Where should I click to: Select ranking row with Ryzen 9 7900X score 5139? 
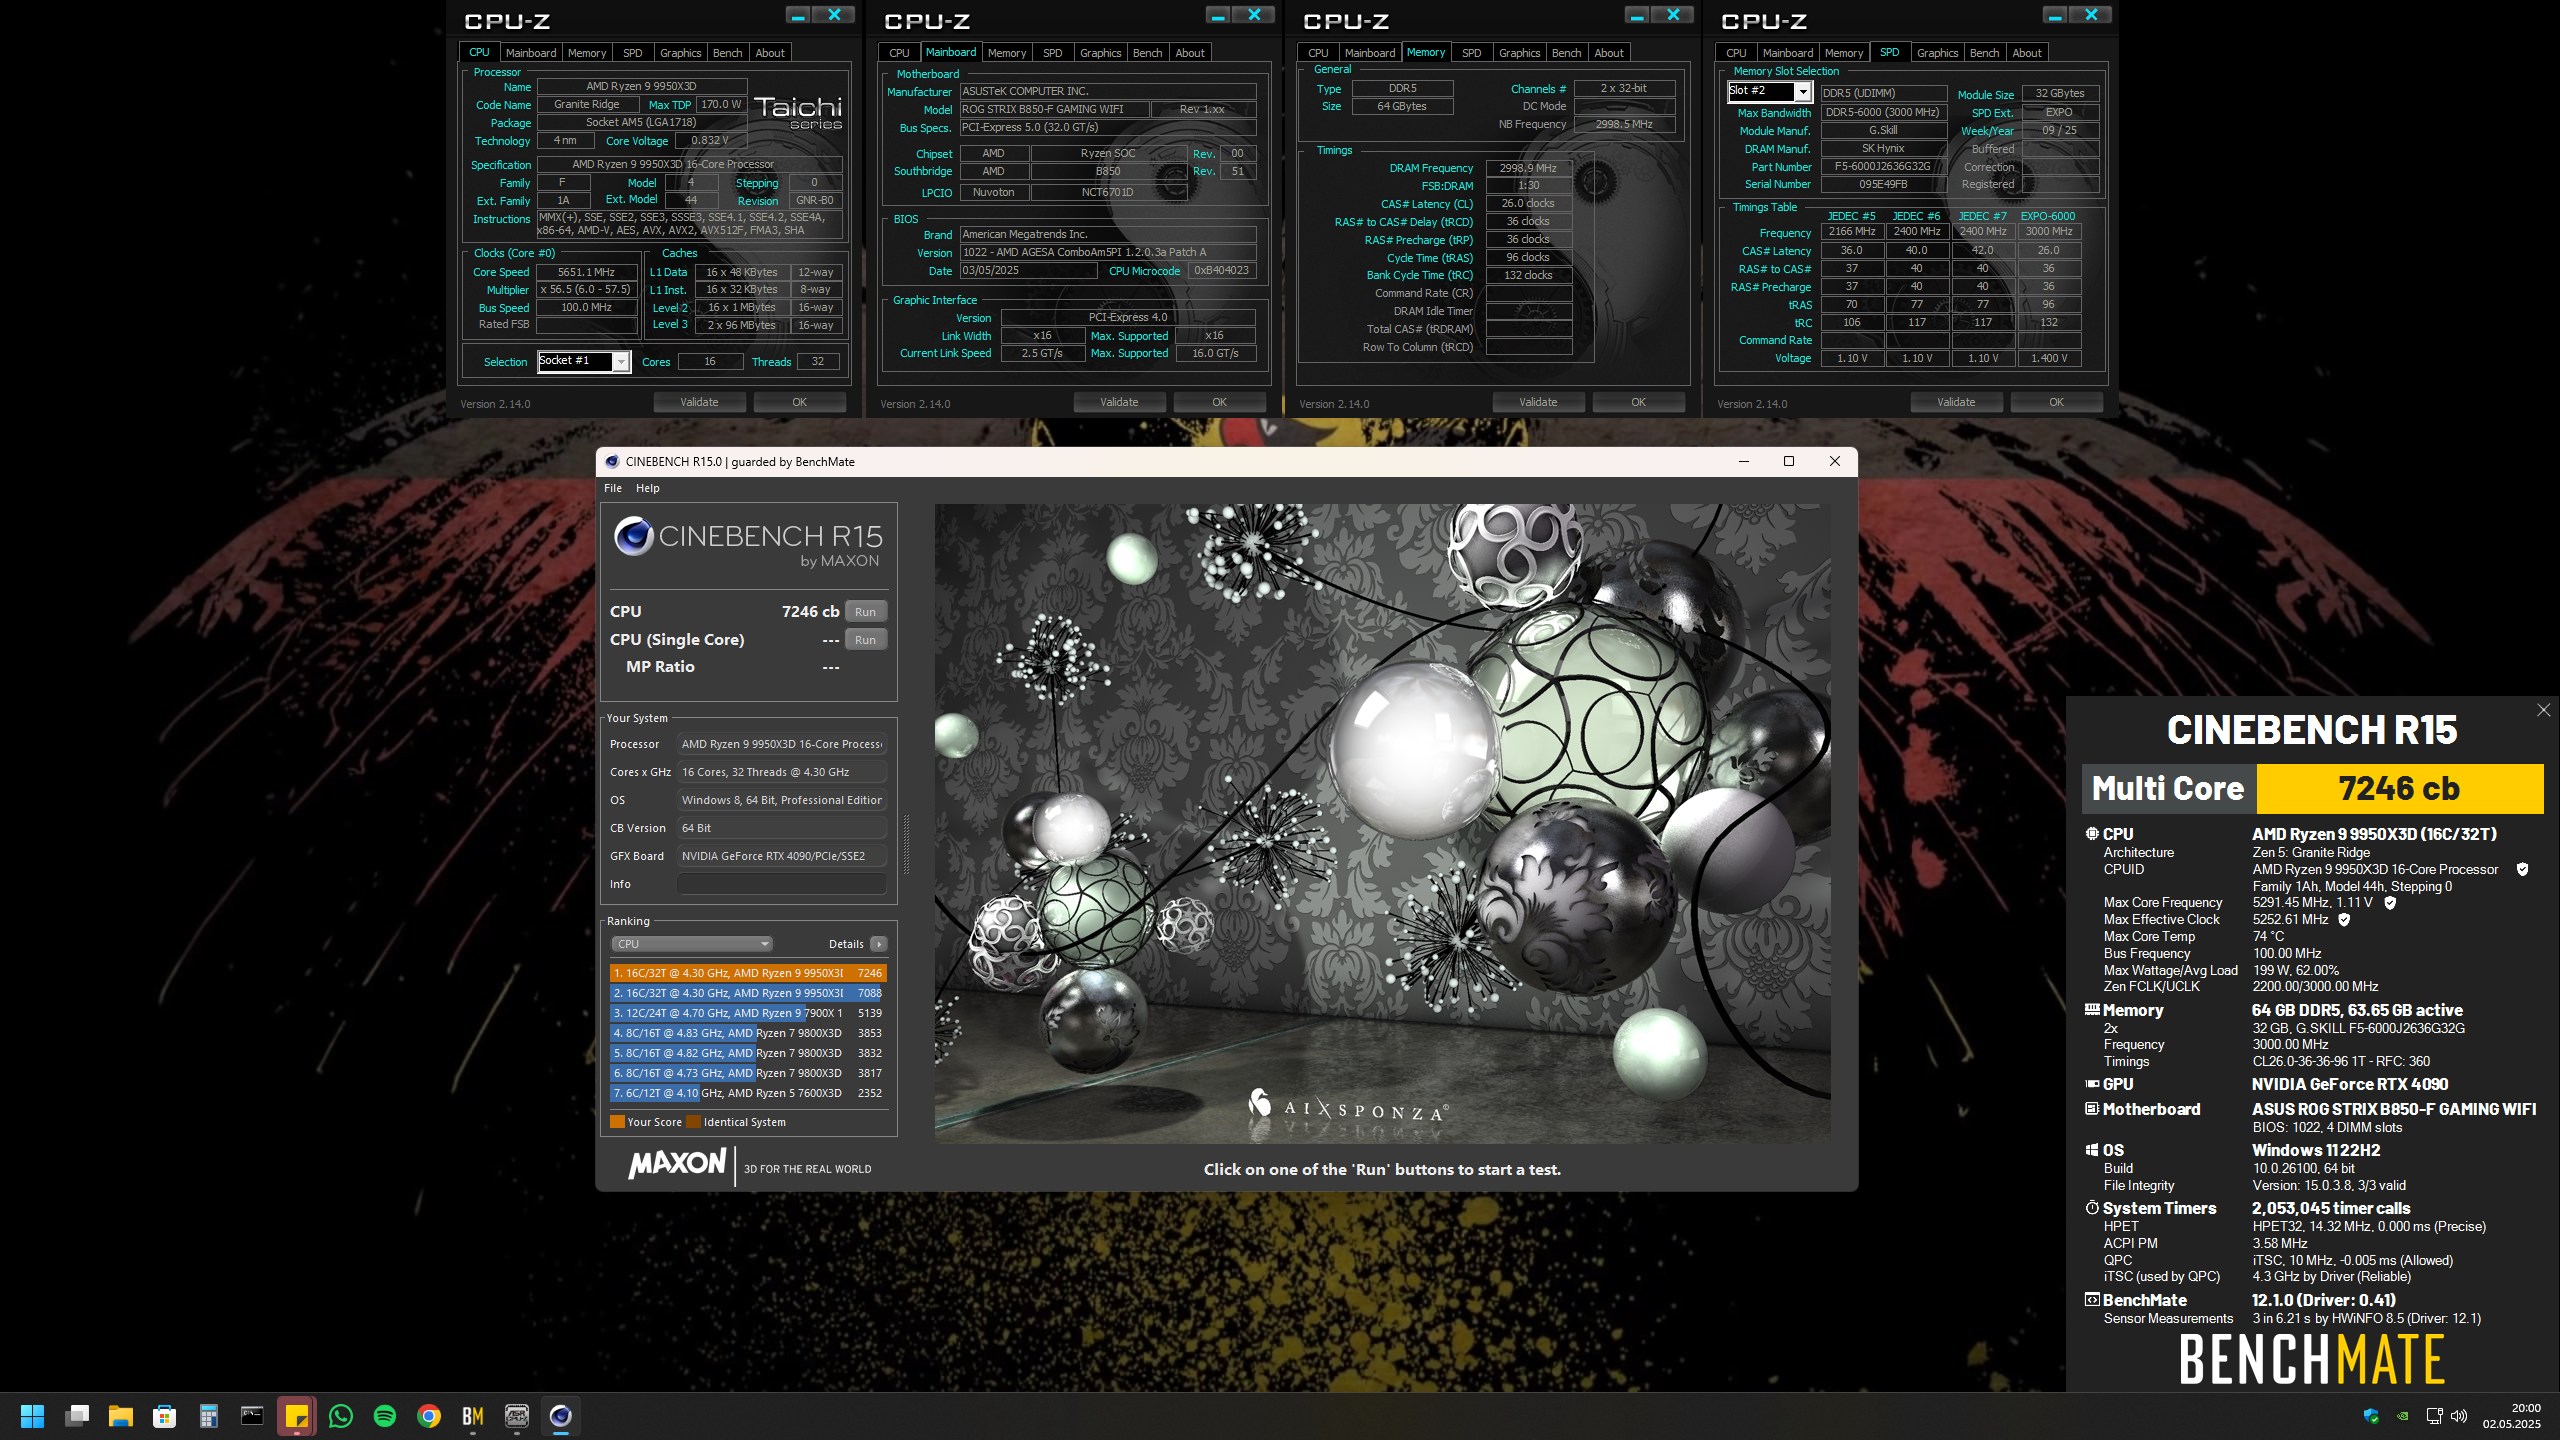coord(748,1013)
